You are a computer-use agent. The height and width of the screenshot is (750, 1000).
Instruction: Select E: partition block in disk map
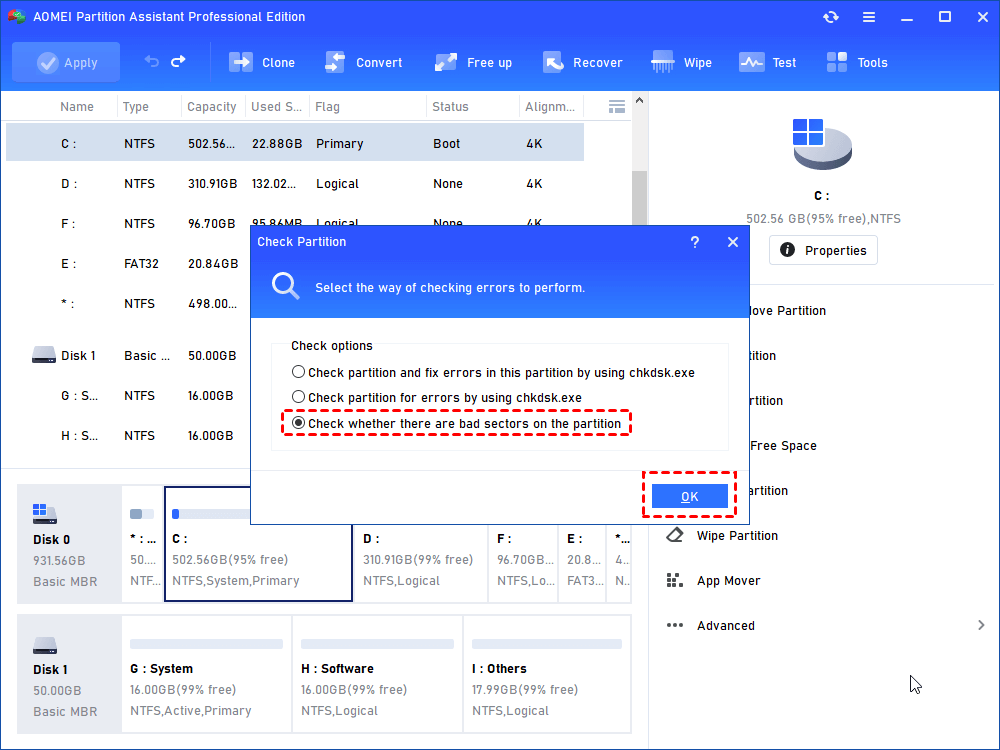click(x=583, y=562)
